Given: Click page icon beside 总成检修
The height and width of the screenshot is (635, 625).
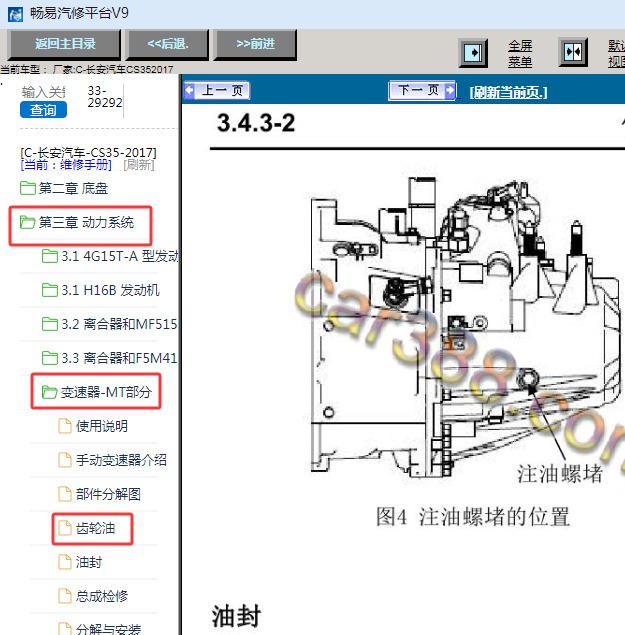Looking at the screenshot, I should 65,596.
